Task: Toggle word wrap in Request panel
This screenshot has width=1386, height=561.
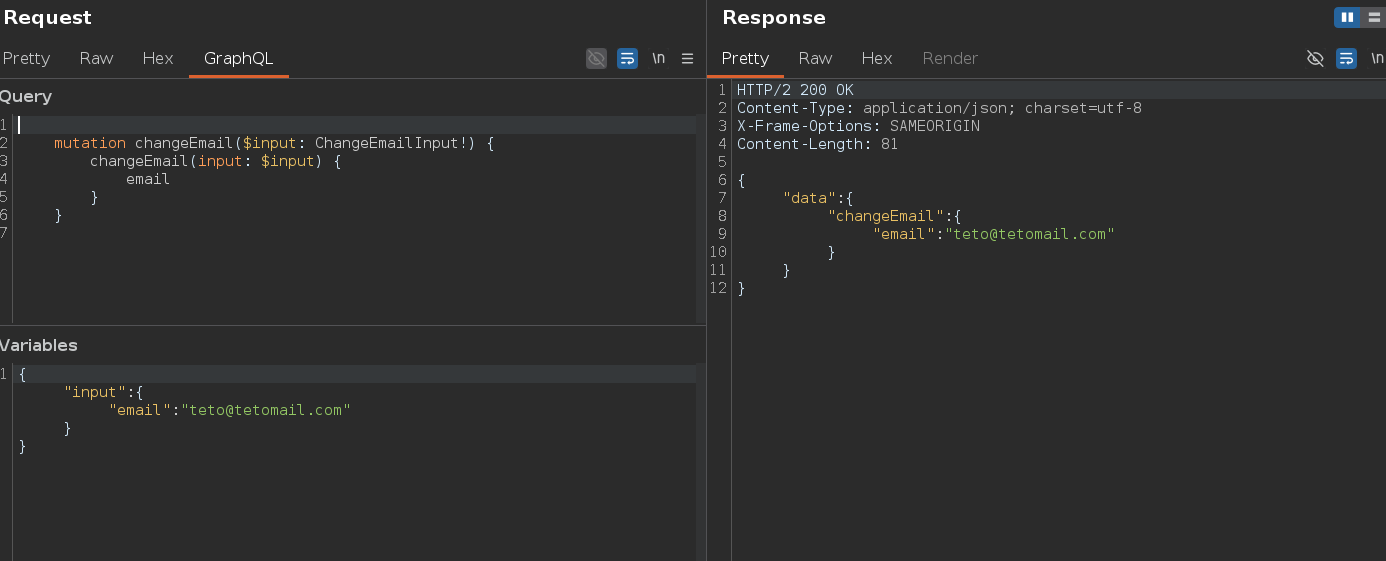Action: 627,58
